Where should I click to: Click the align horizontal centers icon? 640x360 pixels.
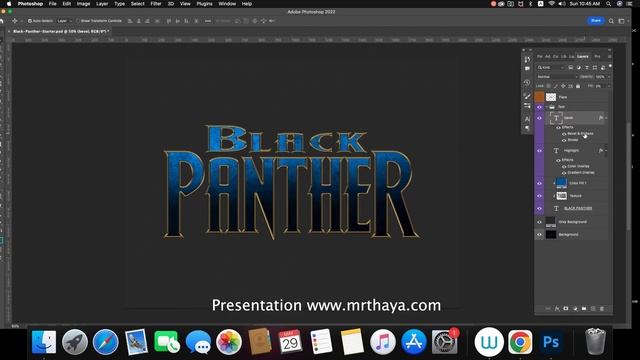tap(139, 21)
